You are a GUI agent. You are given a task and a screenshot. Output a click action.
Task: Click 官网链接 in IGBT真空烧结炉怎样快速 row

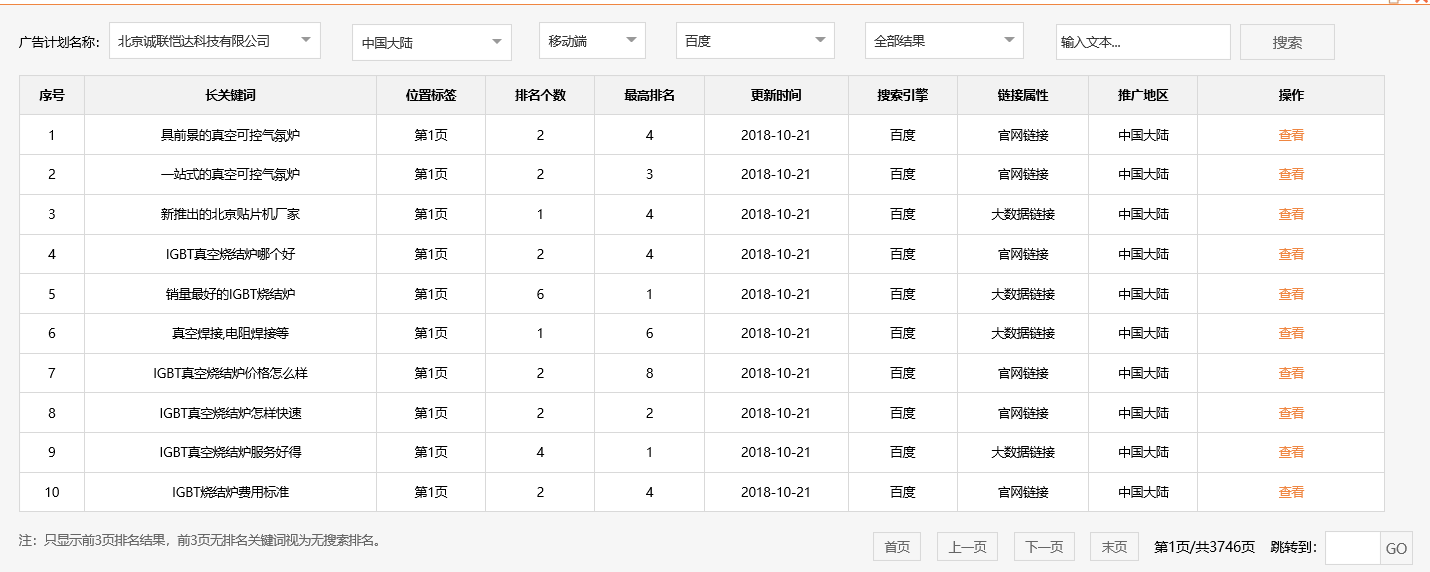coord(1023,413)
